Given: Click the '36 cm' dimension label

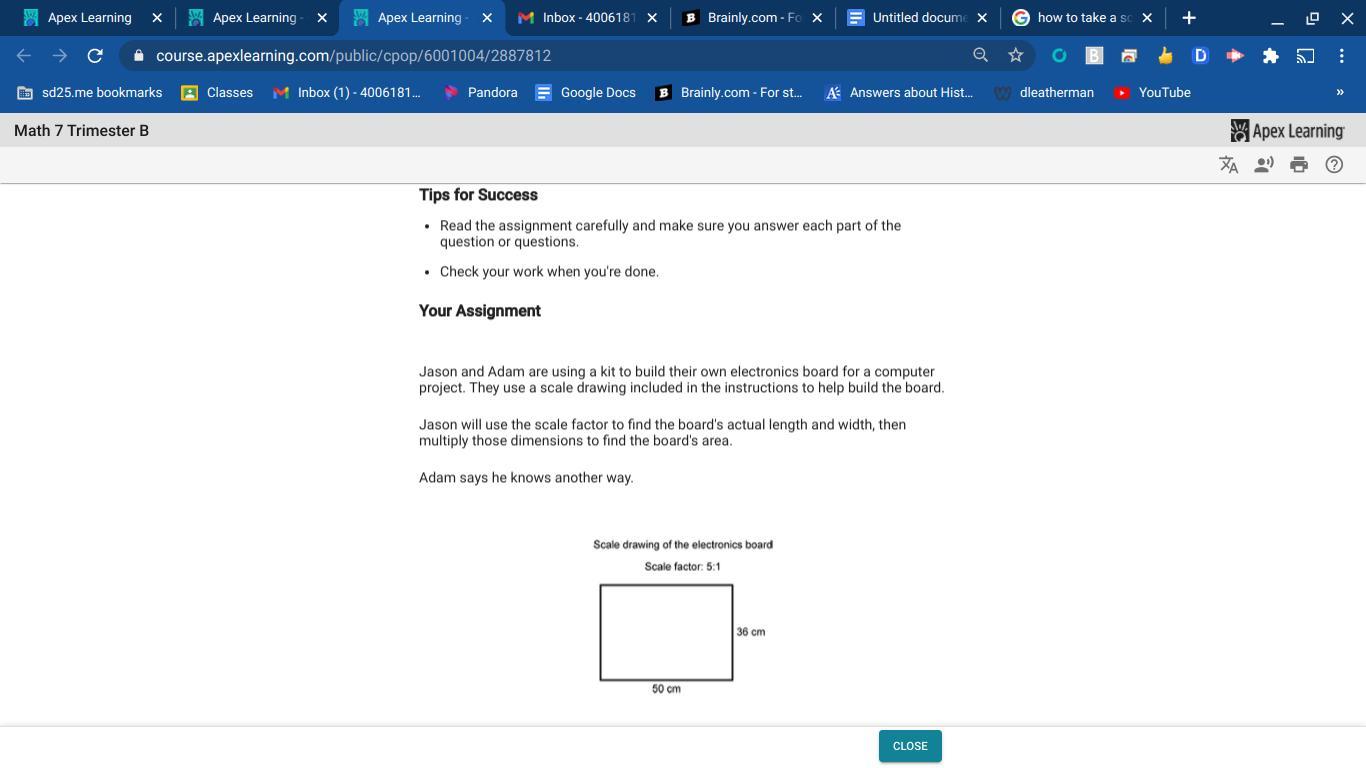Looking at the screenshot, I should coord(751,632).
